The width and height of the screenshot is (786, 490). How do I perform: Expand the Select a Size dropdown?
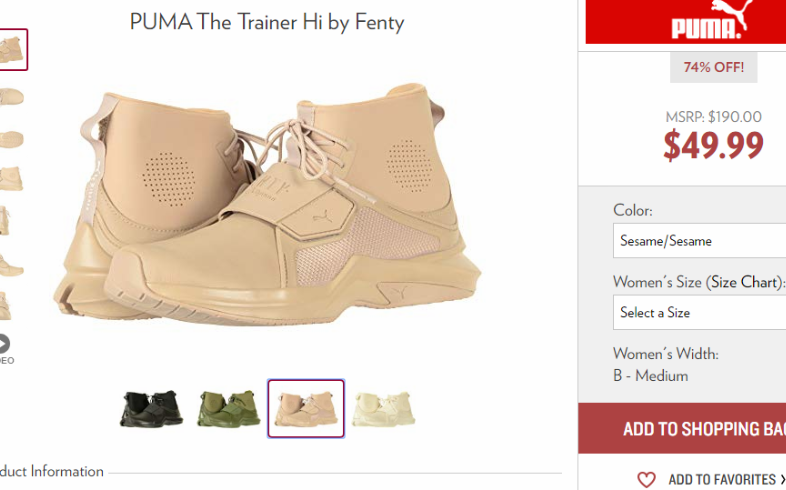click(699, 313)
